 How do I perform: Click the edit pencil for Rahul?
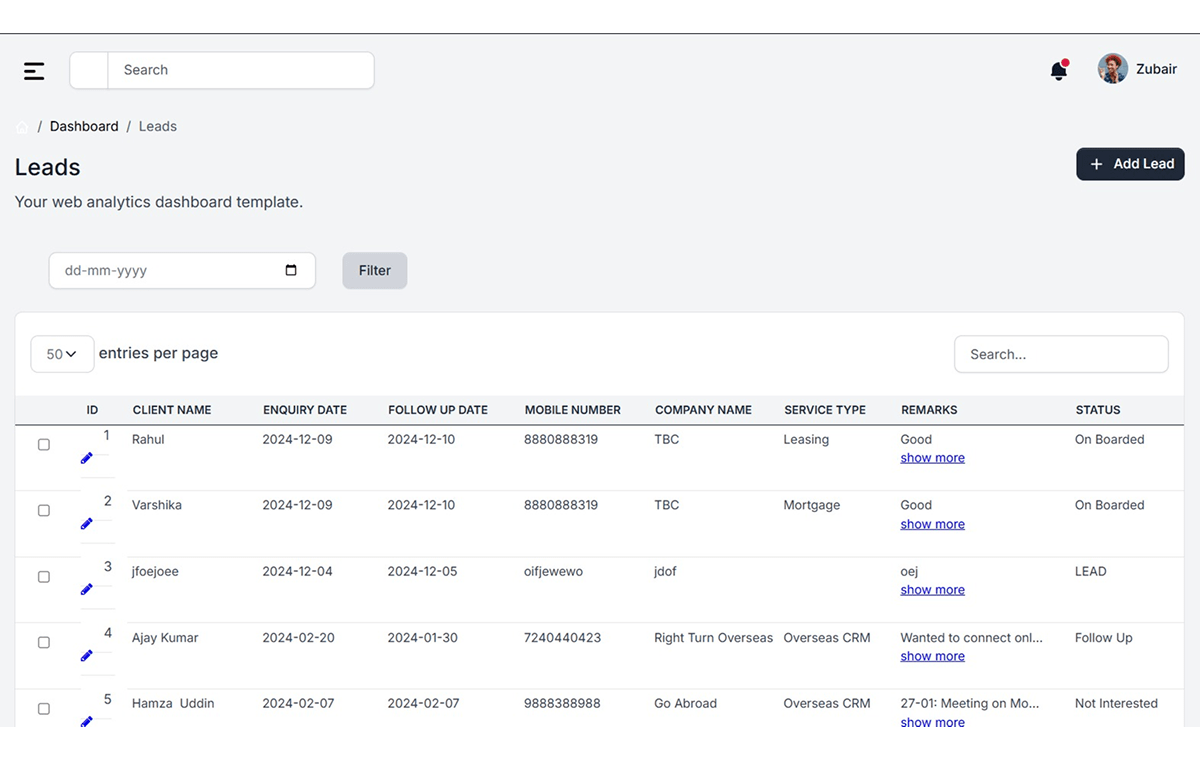(87, 458)
